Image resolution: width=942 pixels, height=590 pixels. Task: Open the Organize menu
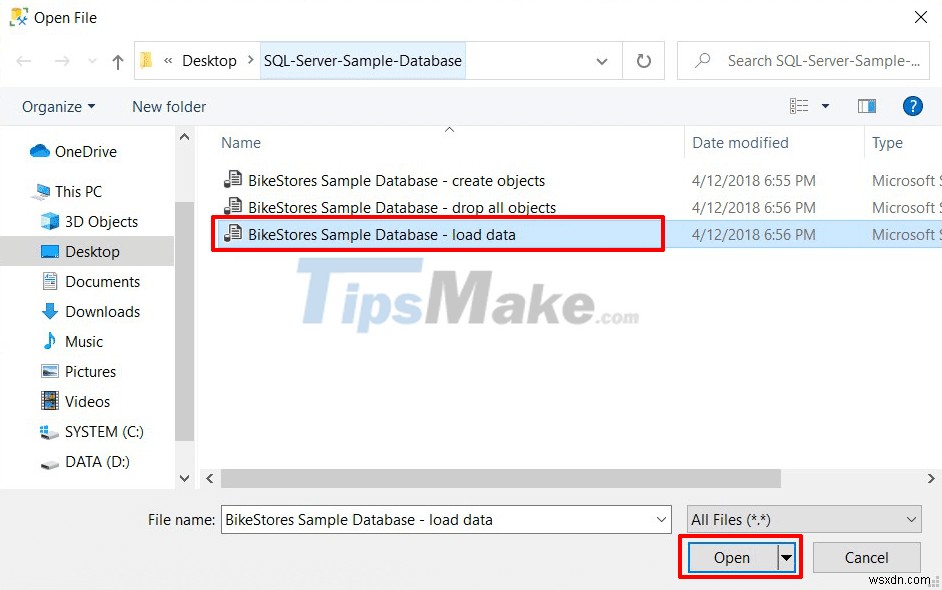[57, 106]
